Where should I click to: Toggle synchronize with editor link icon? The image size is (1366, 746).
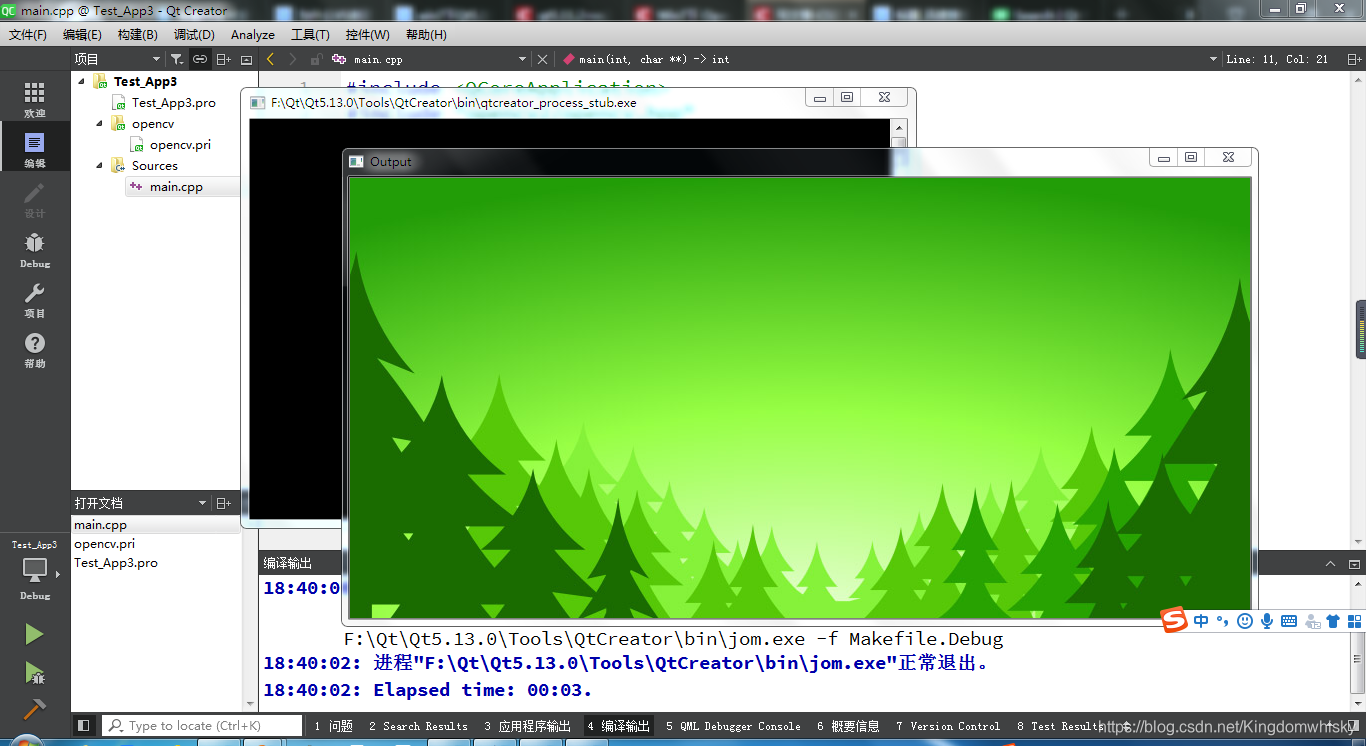(x=200, y=59)
